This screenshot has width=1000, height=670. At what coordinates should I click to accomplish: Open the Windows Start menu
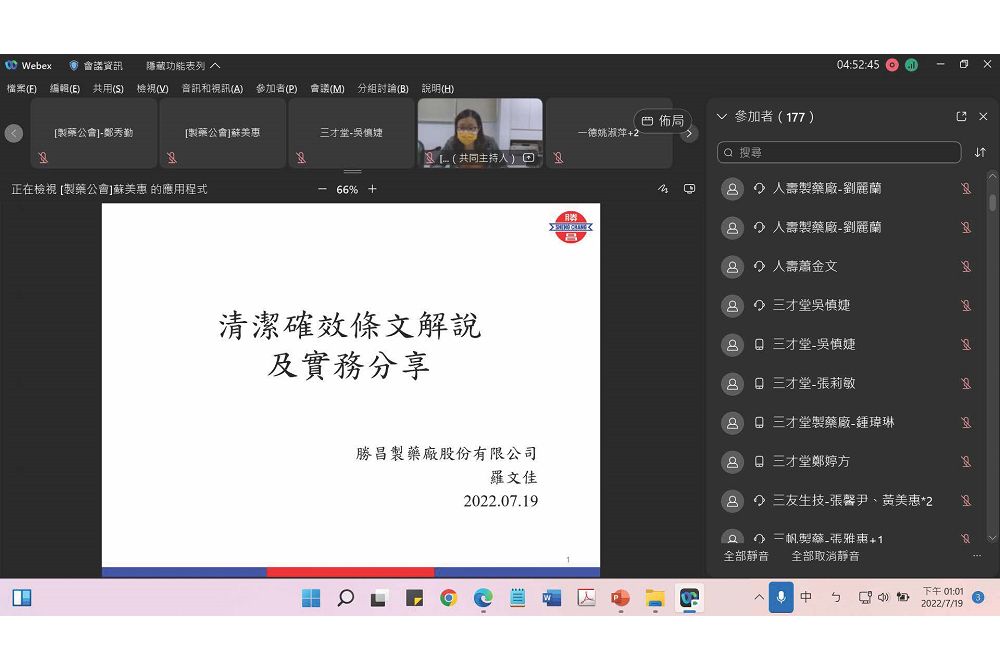[x=311, y=598]
